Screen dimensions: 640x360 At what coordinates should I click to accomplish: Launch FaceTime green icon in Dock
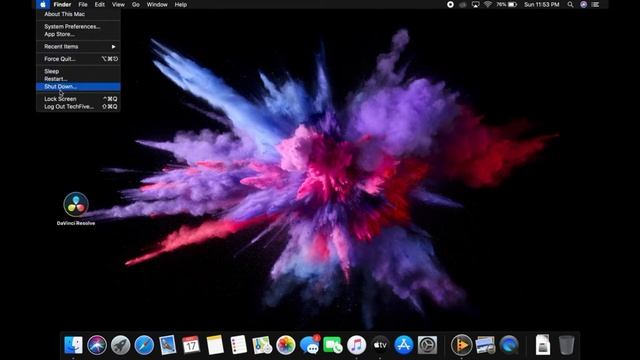[x=333, y=345]
